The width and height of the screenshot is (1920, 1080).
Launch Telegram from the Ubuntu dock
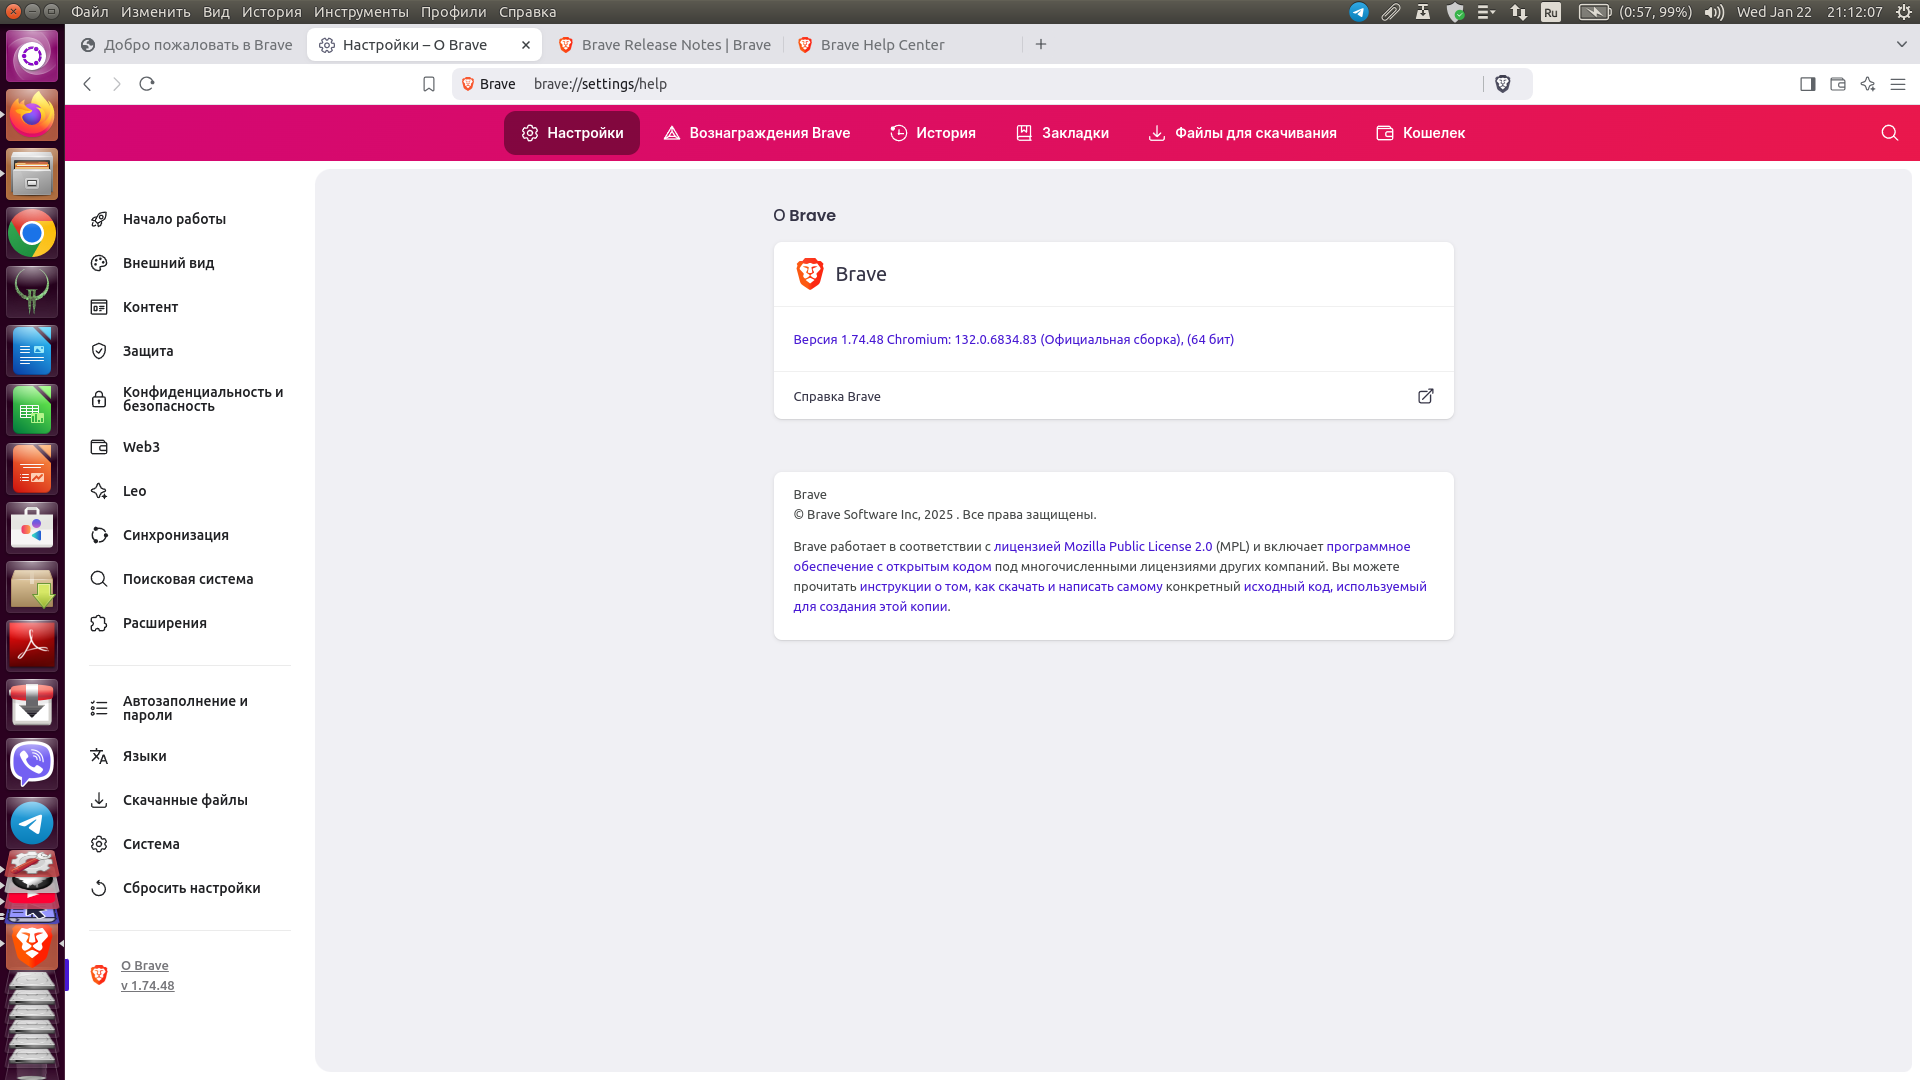pyautogui.click(x=32, y=823)
